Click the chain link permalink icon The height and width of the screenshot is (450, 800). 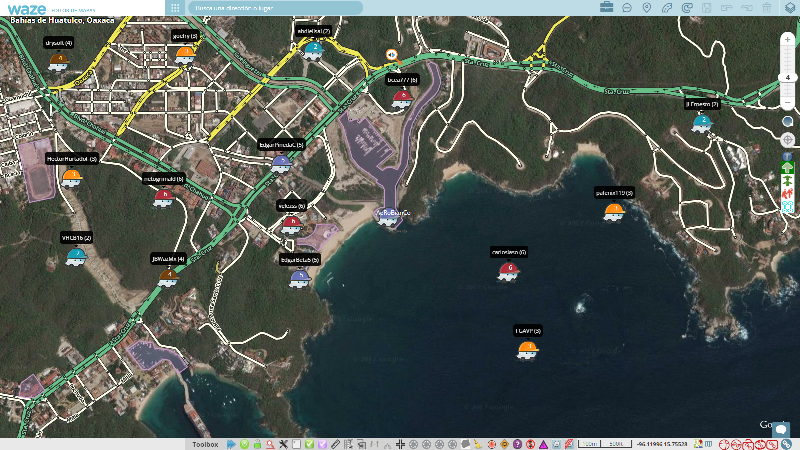click(786, 444)
